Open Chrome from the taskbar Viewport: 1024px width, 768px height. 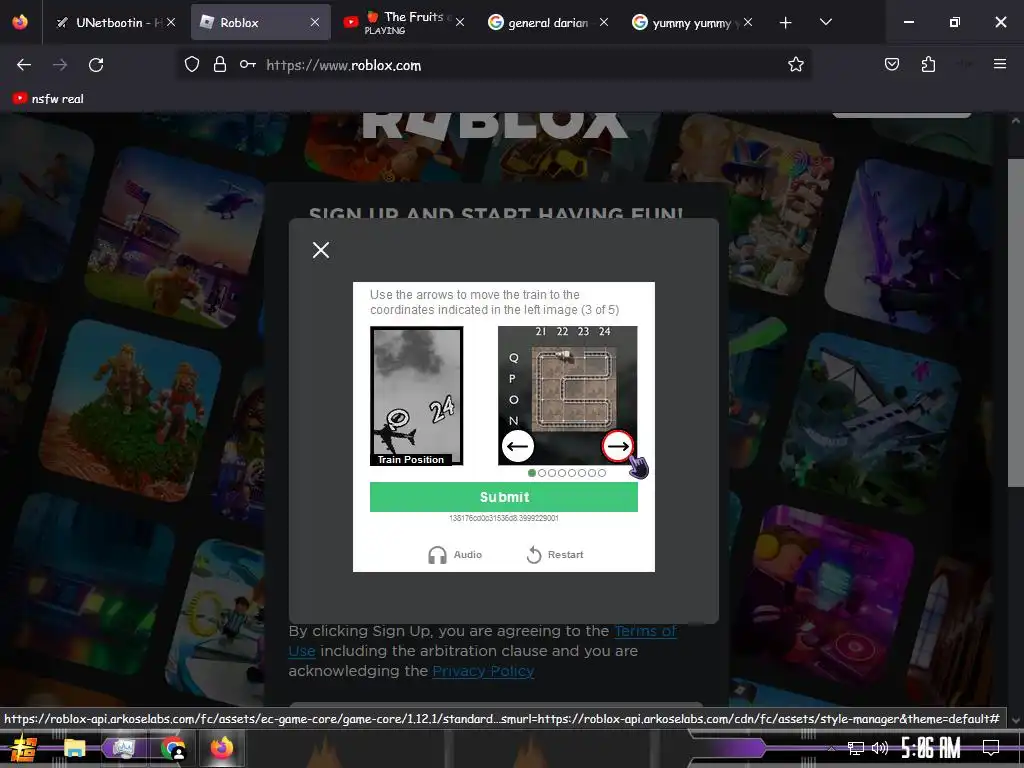pyautogui.click(x=173, y=748)
